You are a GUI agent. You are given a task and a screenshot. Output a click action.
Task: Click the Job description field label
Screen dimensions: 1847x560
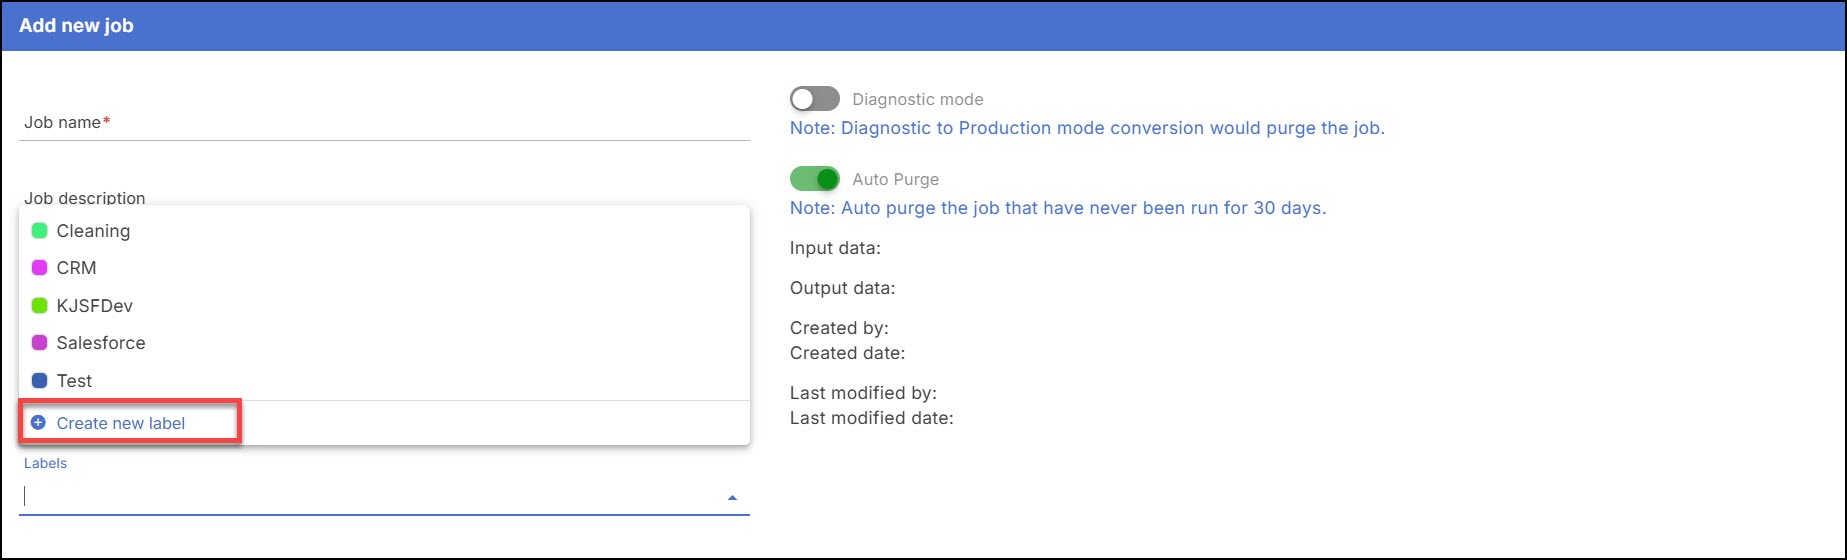point(85,198)
